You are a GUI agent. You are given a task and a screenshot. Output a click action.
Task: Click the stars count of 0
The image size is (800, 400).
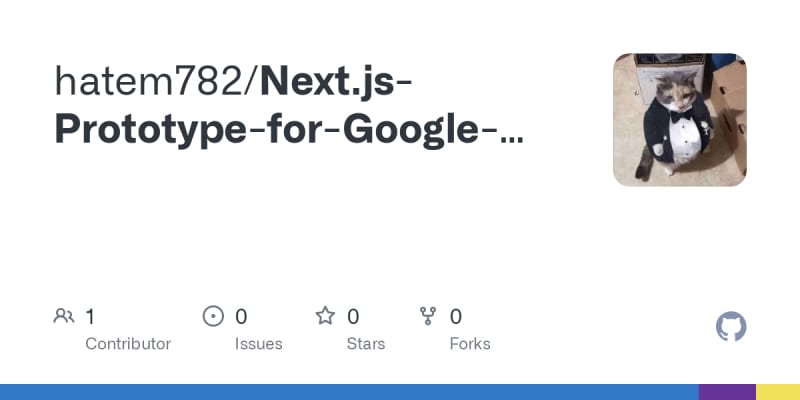[353, 317]
